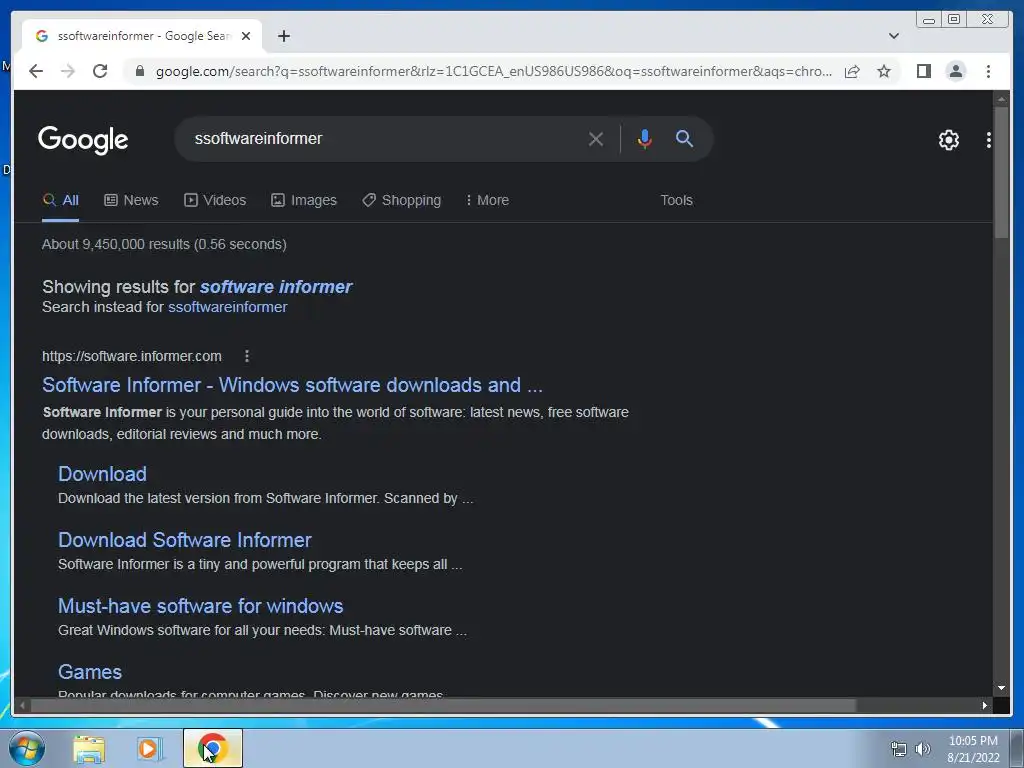Open the Software Informer main result

pos(292,385)
